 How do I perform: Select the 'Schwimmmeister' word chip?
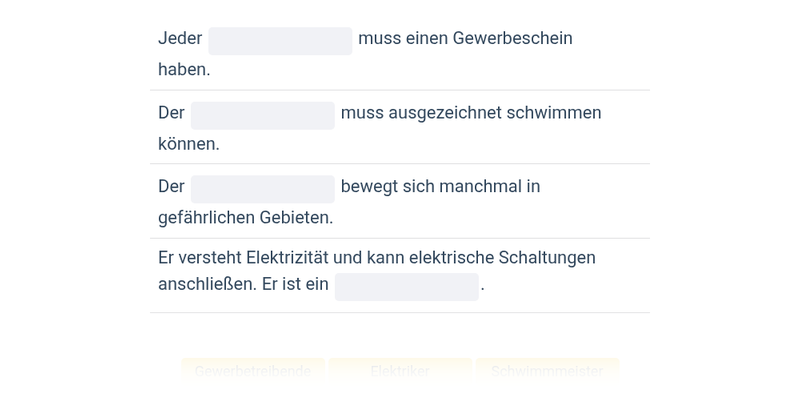pos(547,371)
